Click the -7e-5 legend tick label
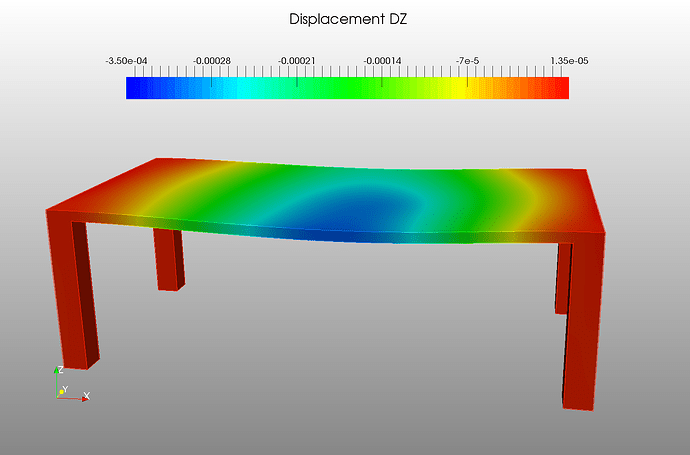 point(467,61)
